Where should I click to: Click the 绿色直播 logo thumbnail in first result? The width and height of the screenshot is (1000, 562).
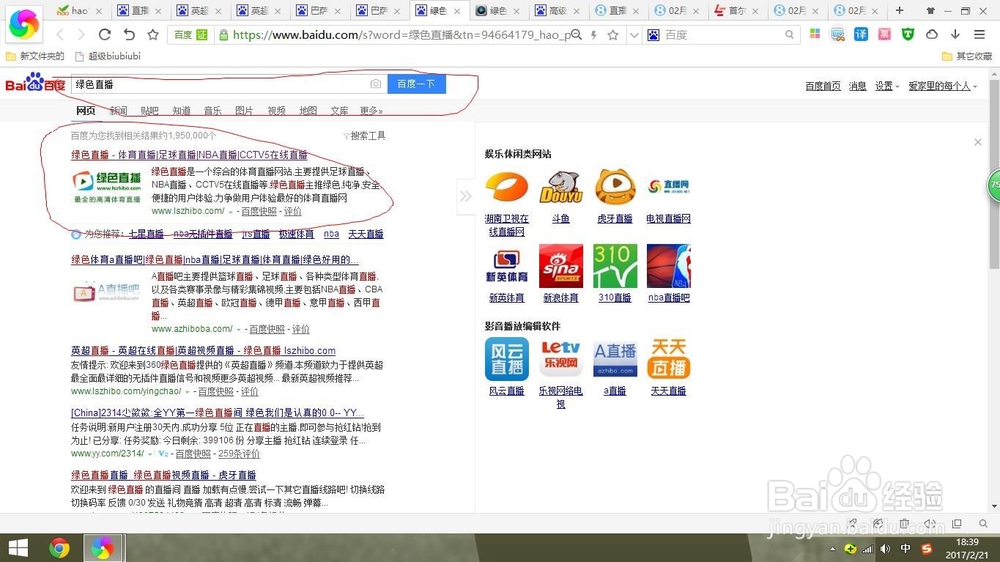coord(107,187)
